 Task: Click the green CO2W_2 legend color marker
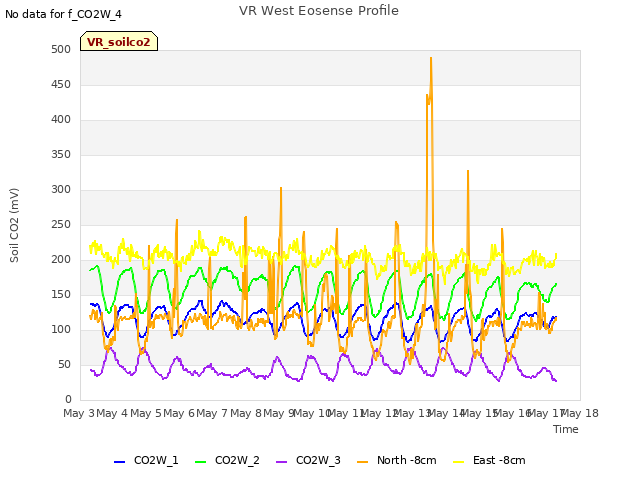[x=200, y=462]
